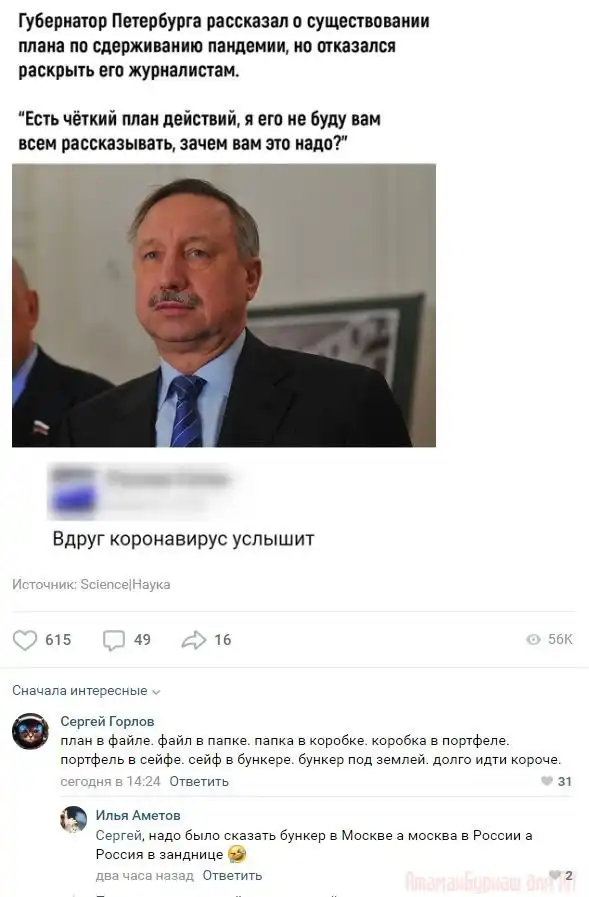Open post comments via speech bubble icon
589x897 pixels.
click(114, 640)
